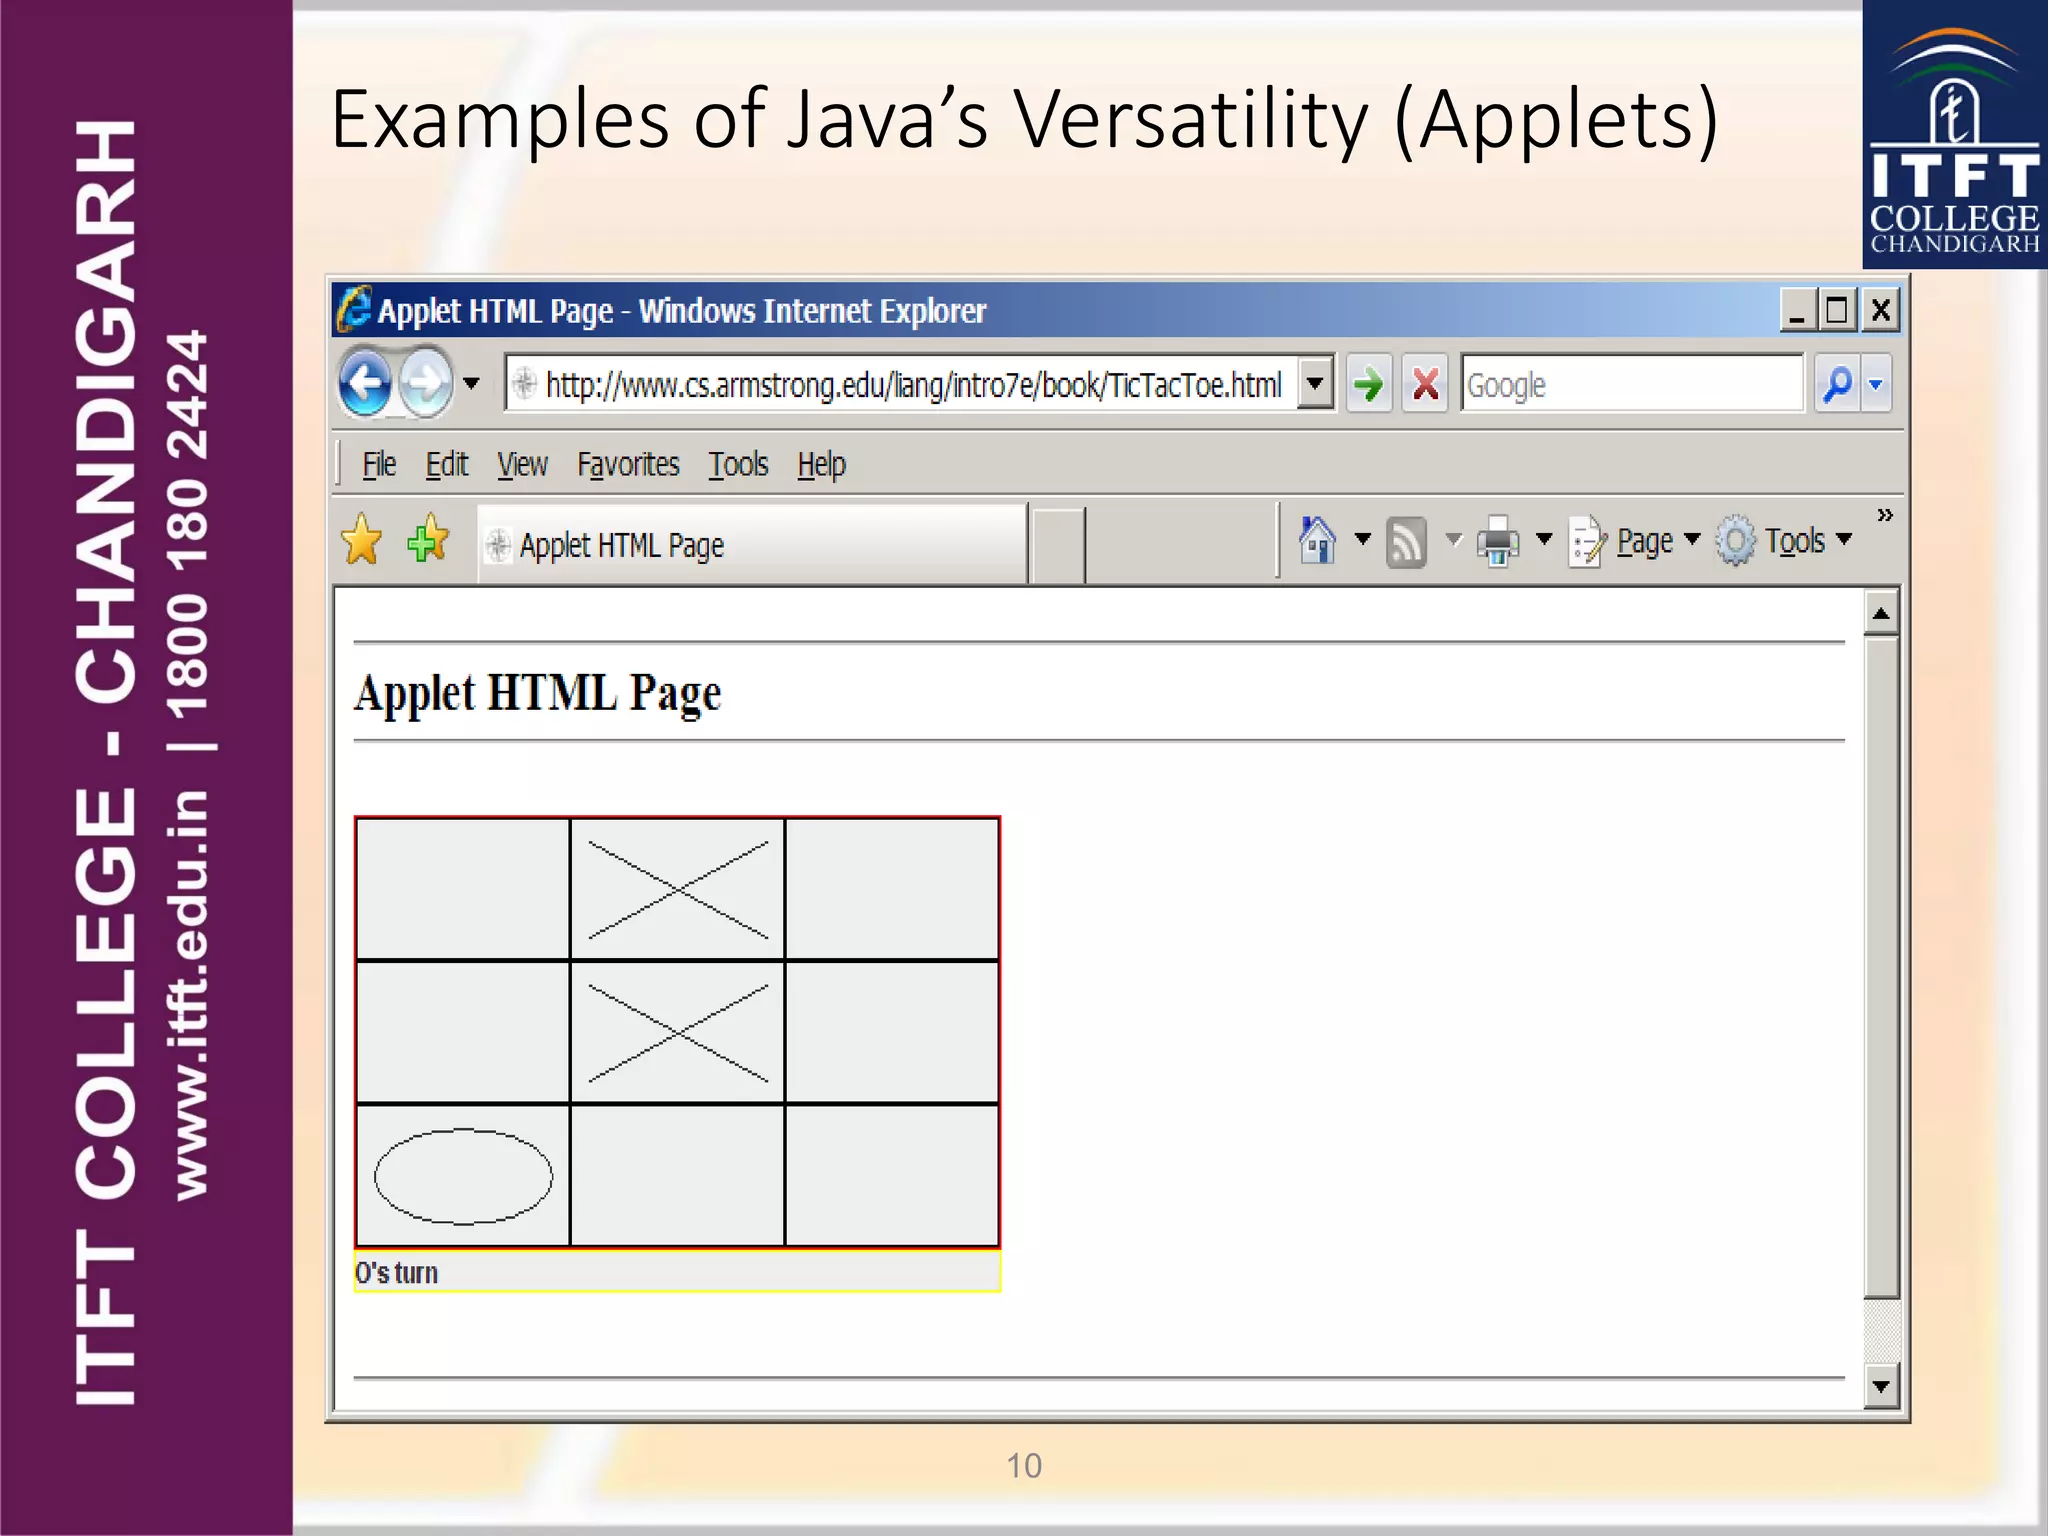Expand the Print dropdown arrow
The width and height of the screenshot is (2048, 1536).
1544,540
